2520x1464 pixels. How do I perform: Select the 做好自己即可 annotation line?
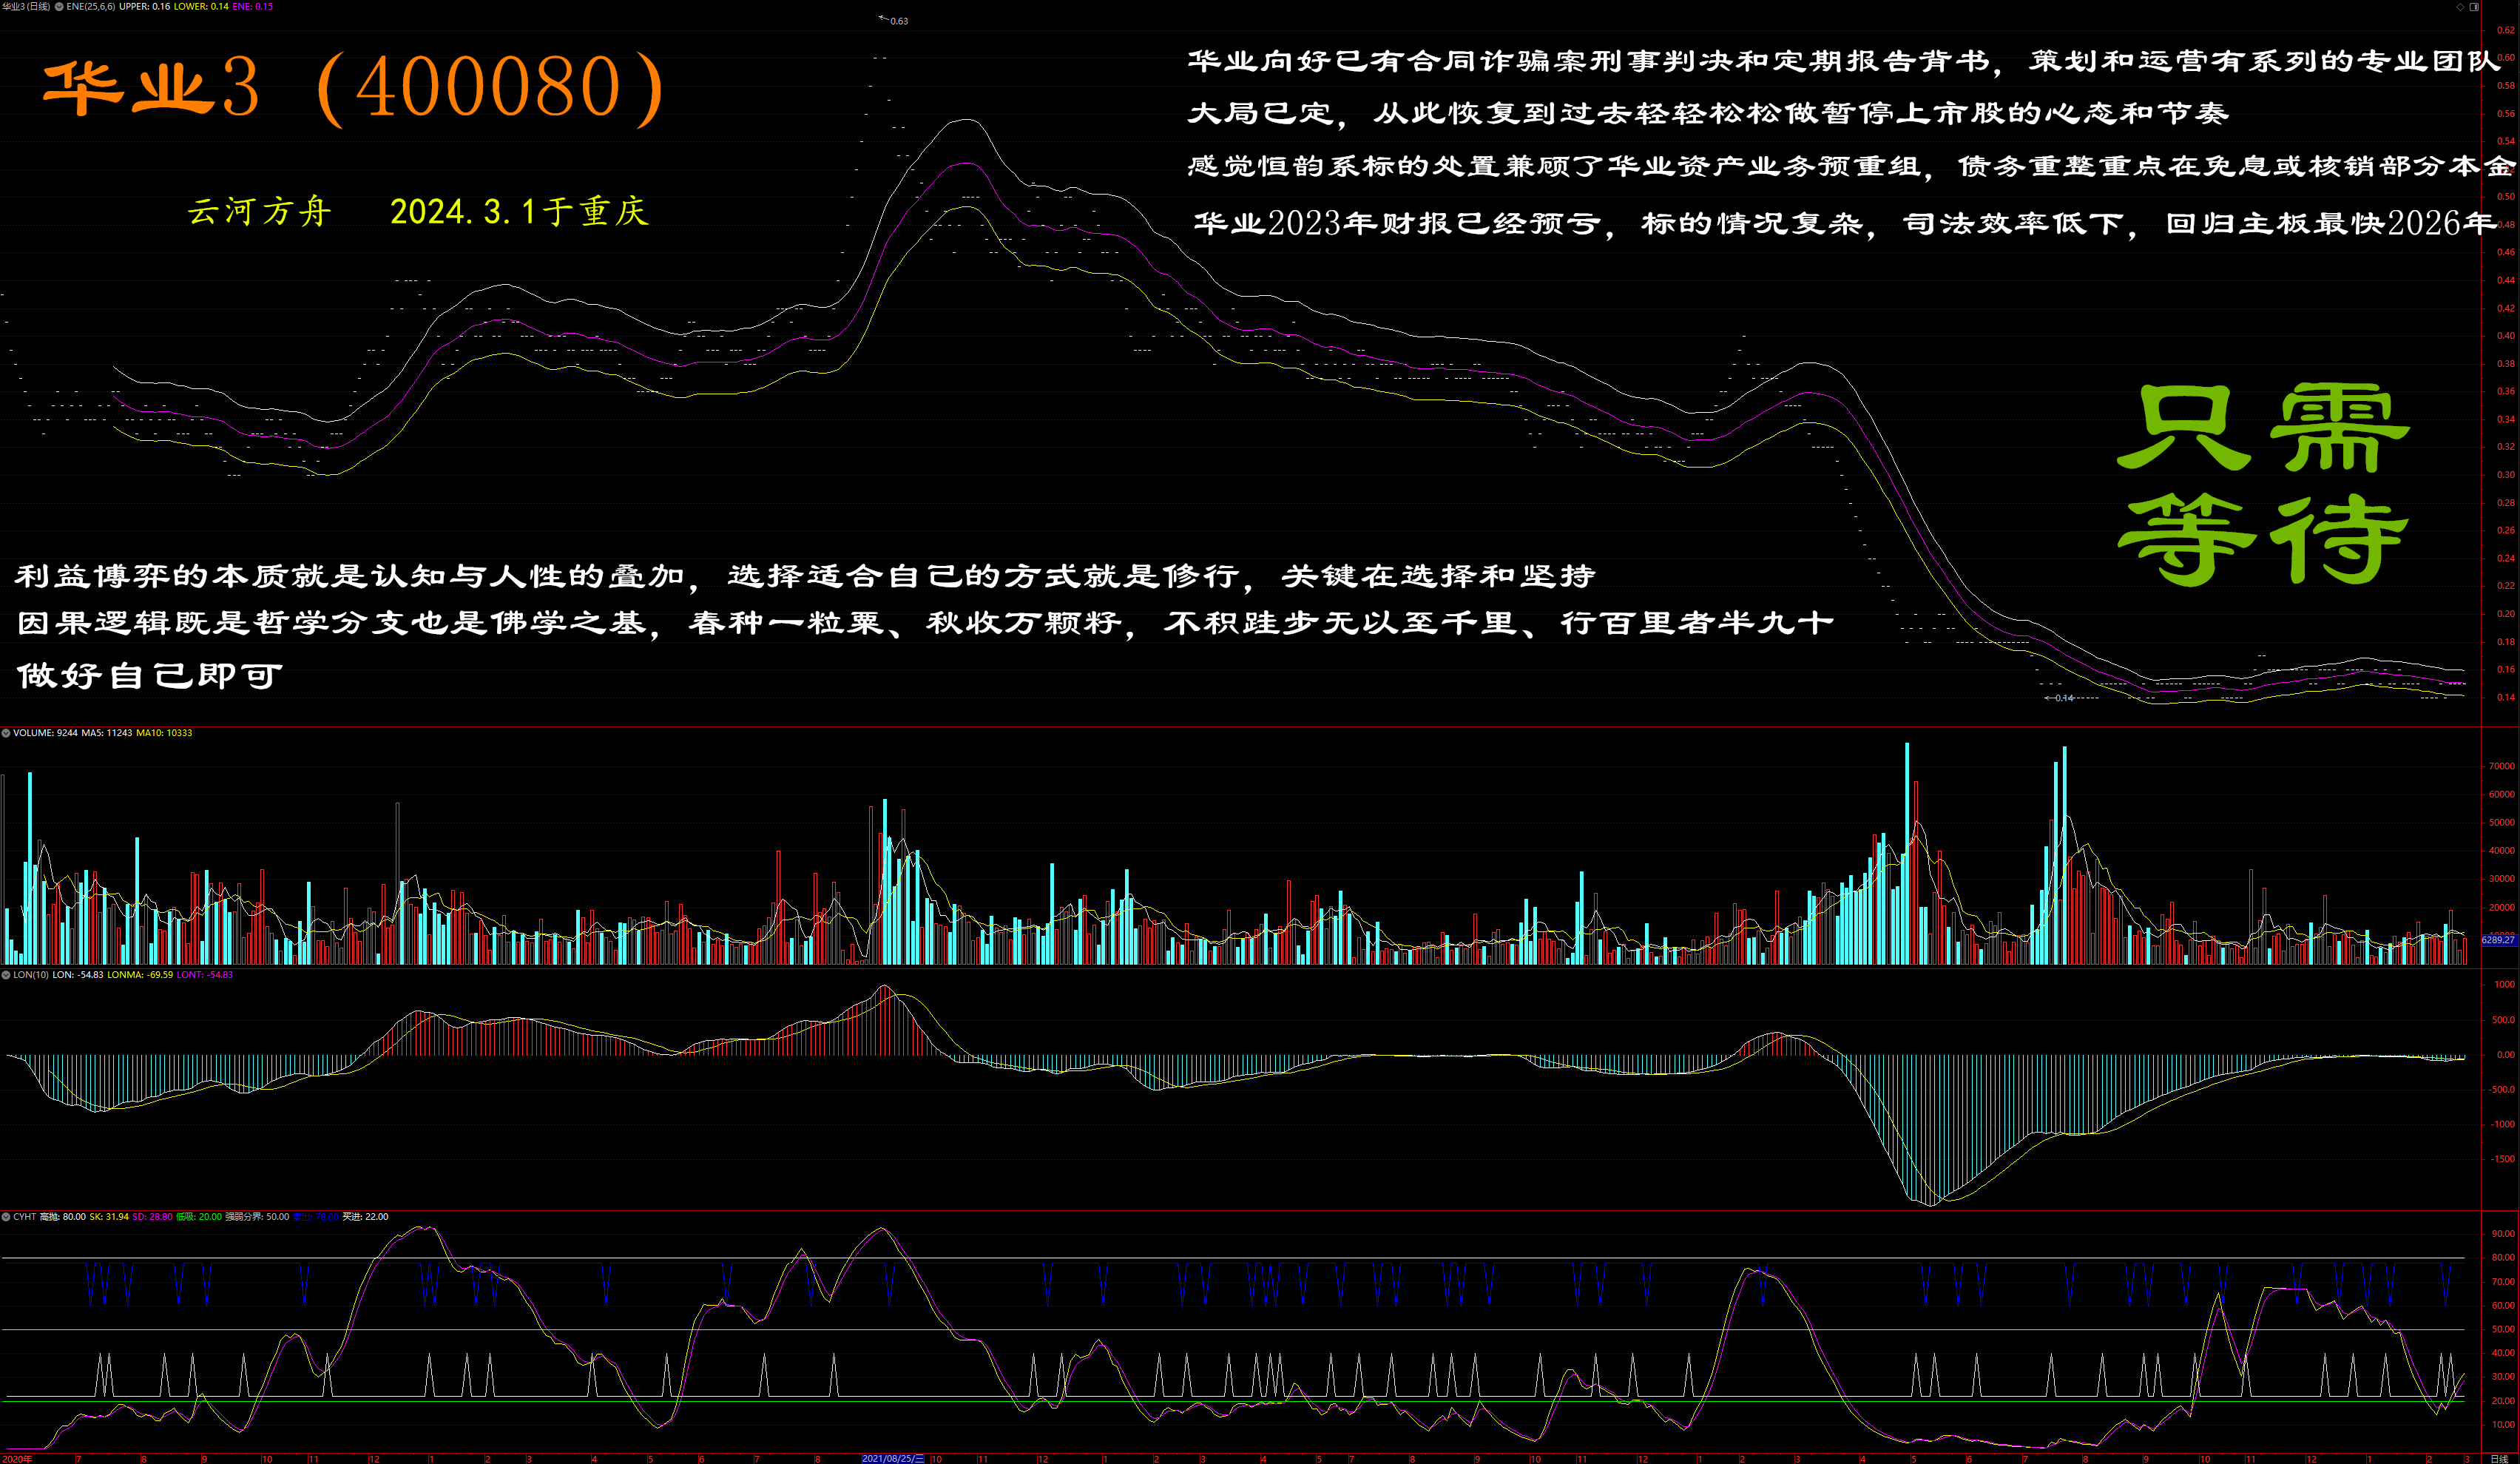point(150,675)
